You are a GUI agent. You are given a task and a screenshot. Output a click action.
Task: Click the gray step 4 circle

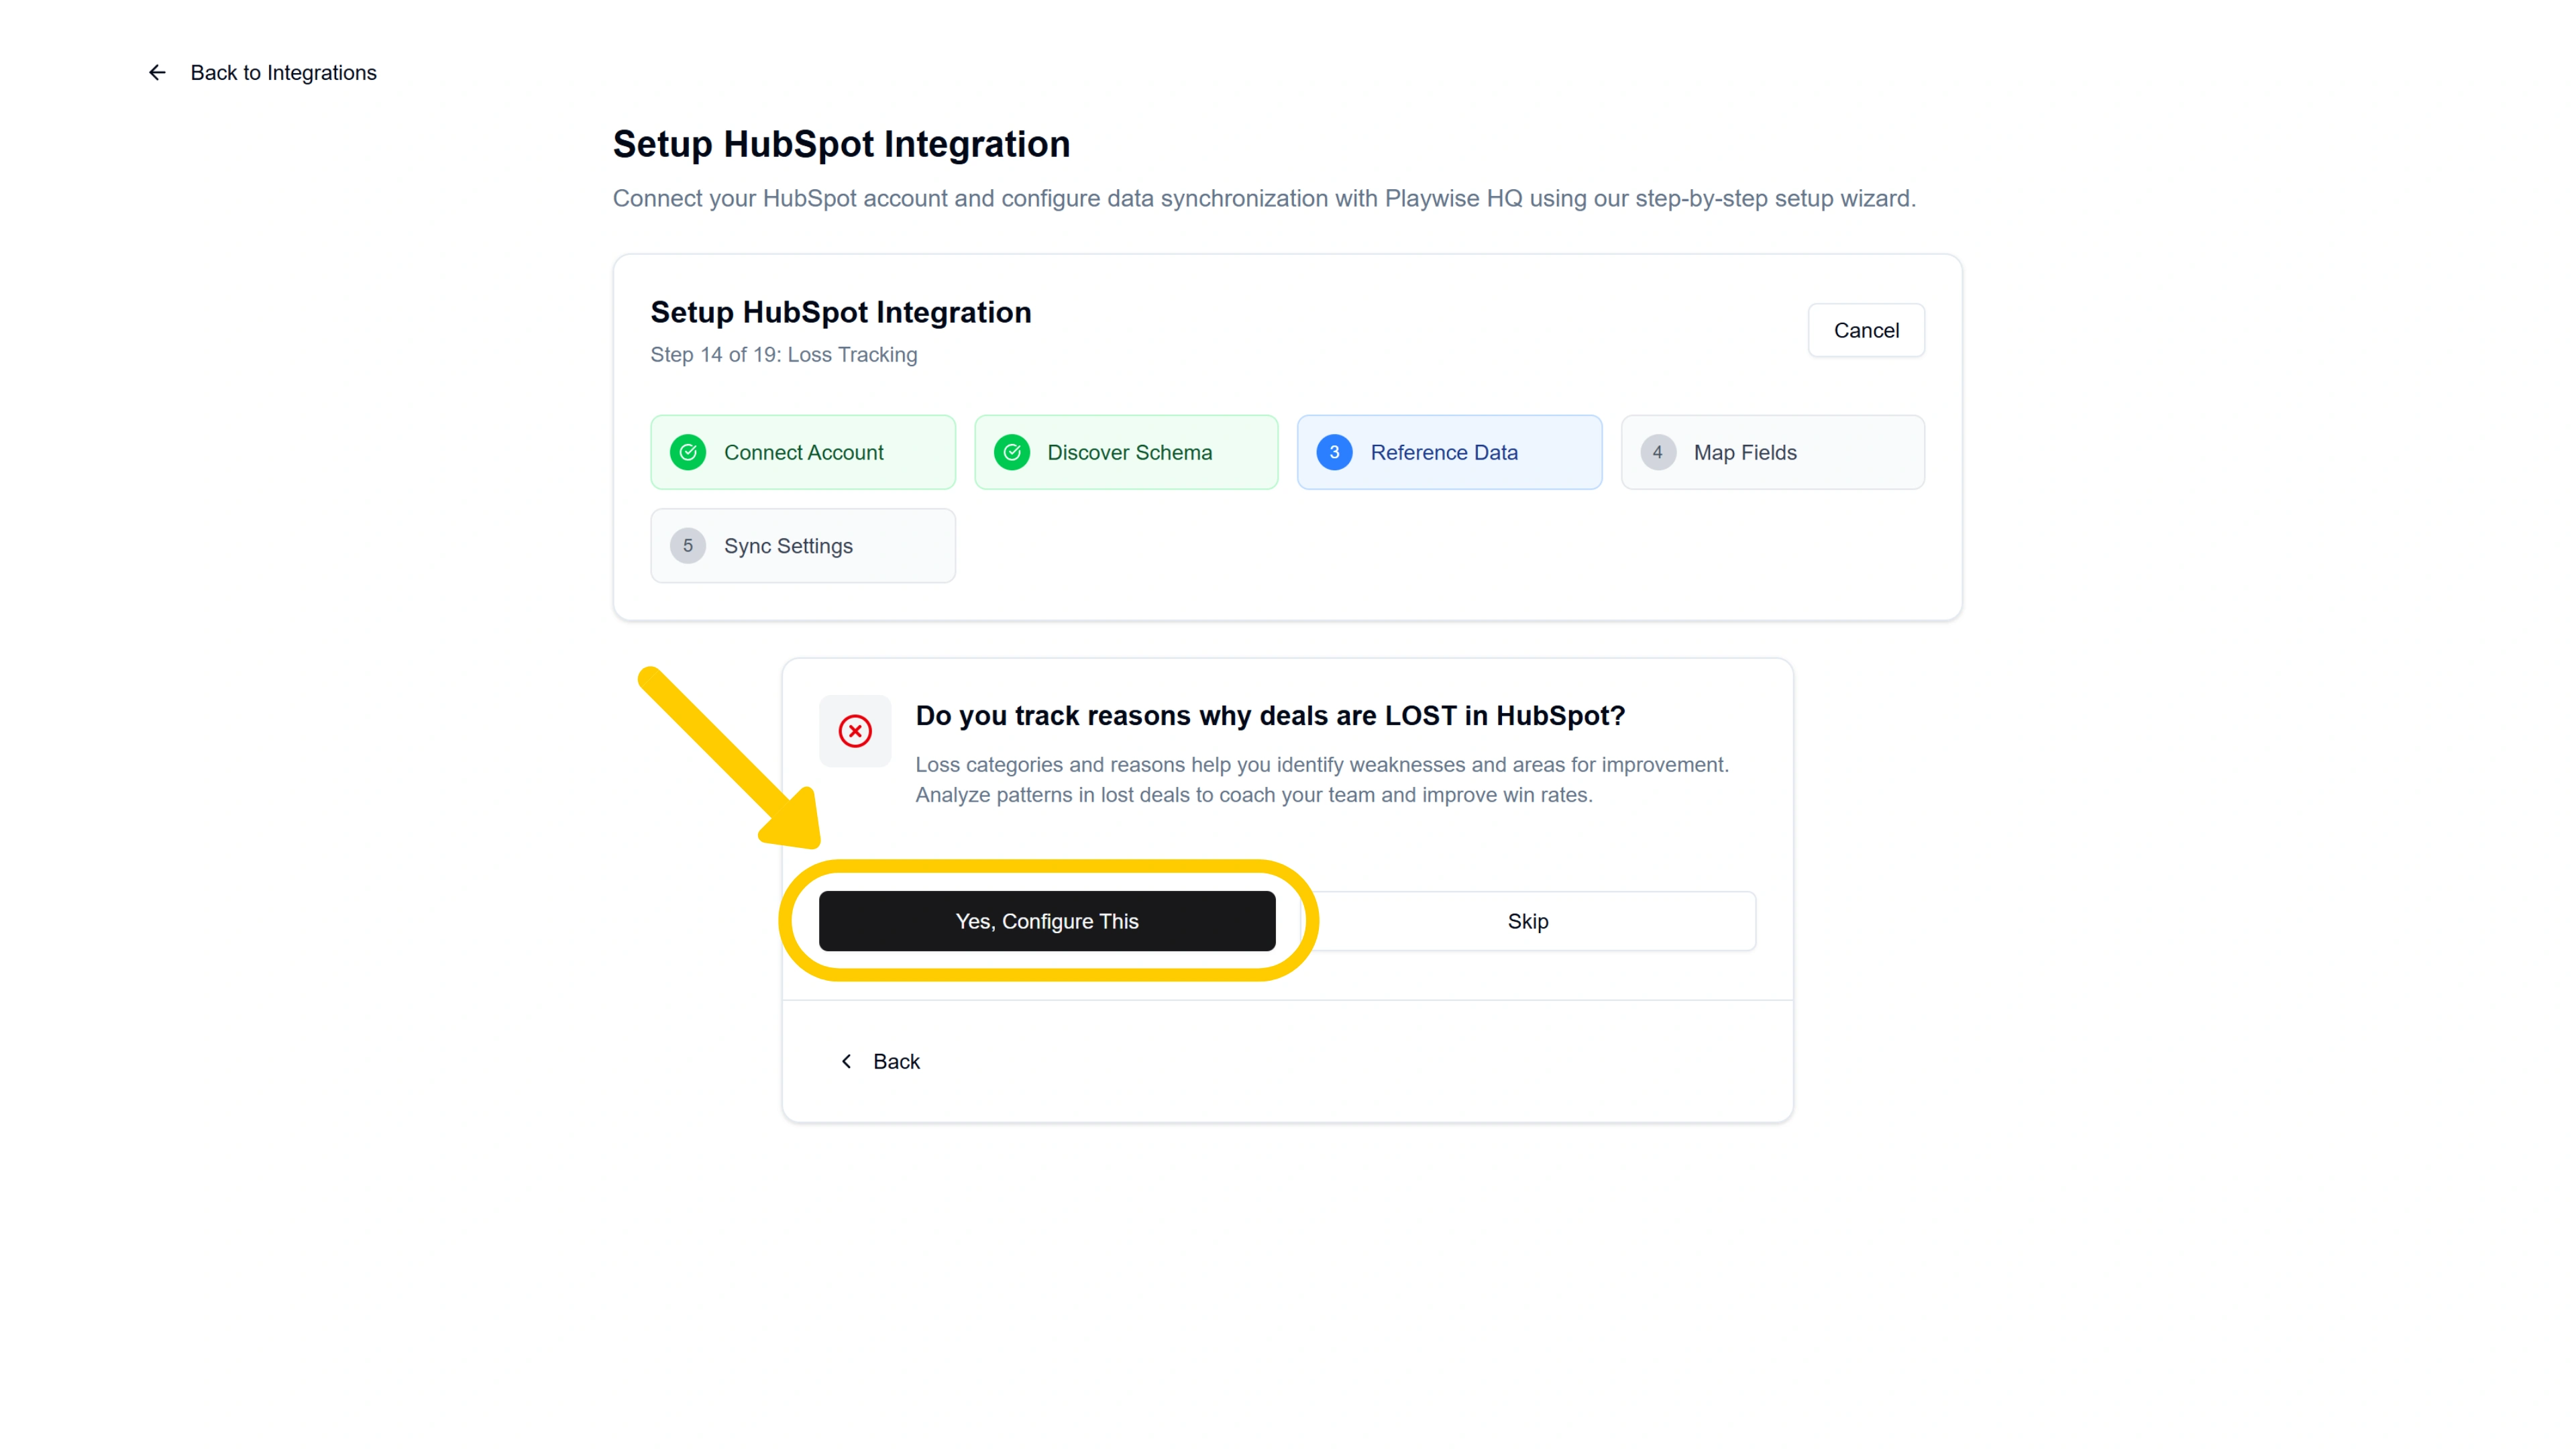[x=1658, y=452]
